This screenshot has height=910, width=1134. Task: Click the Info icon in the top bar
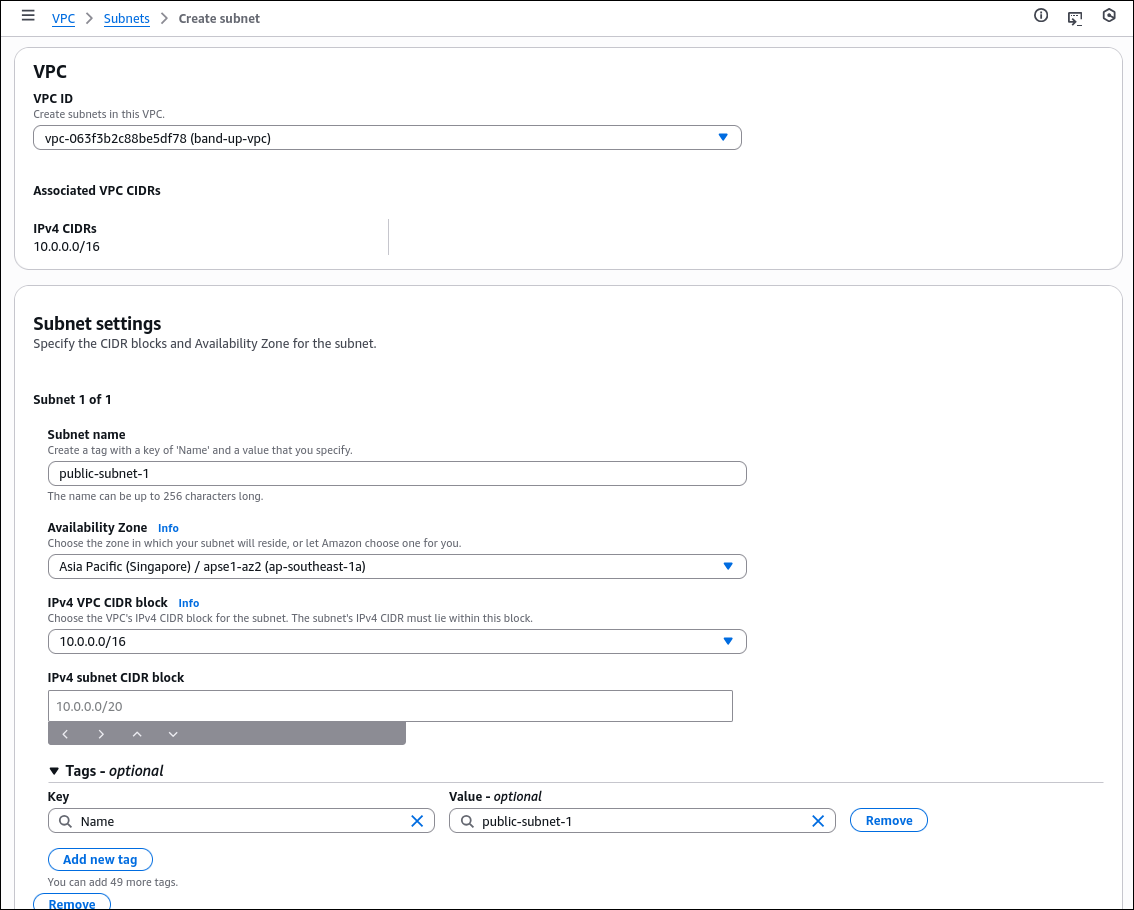[x=1041, y=15]
